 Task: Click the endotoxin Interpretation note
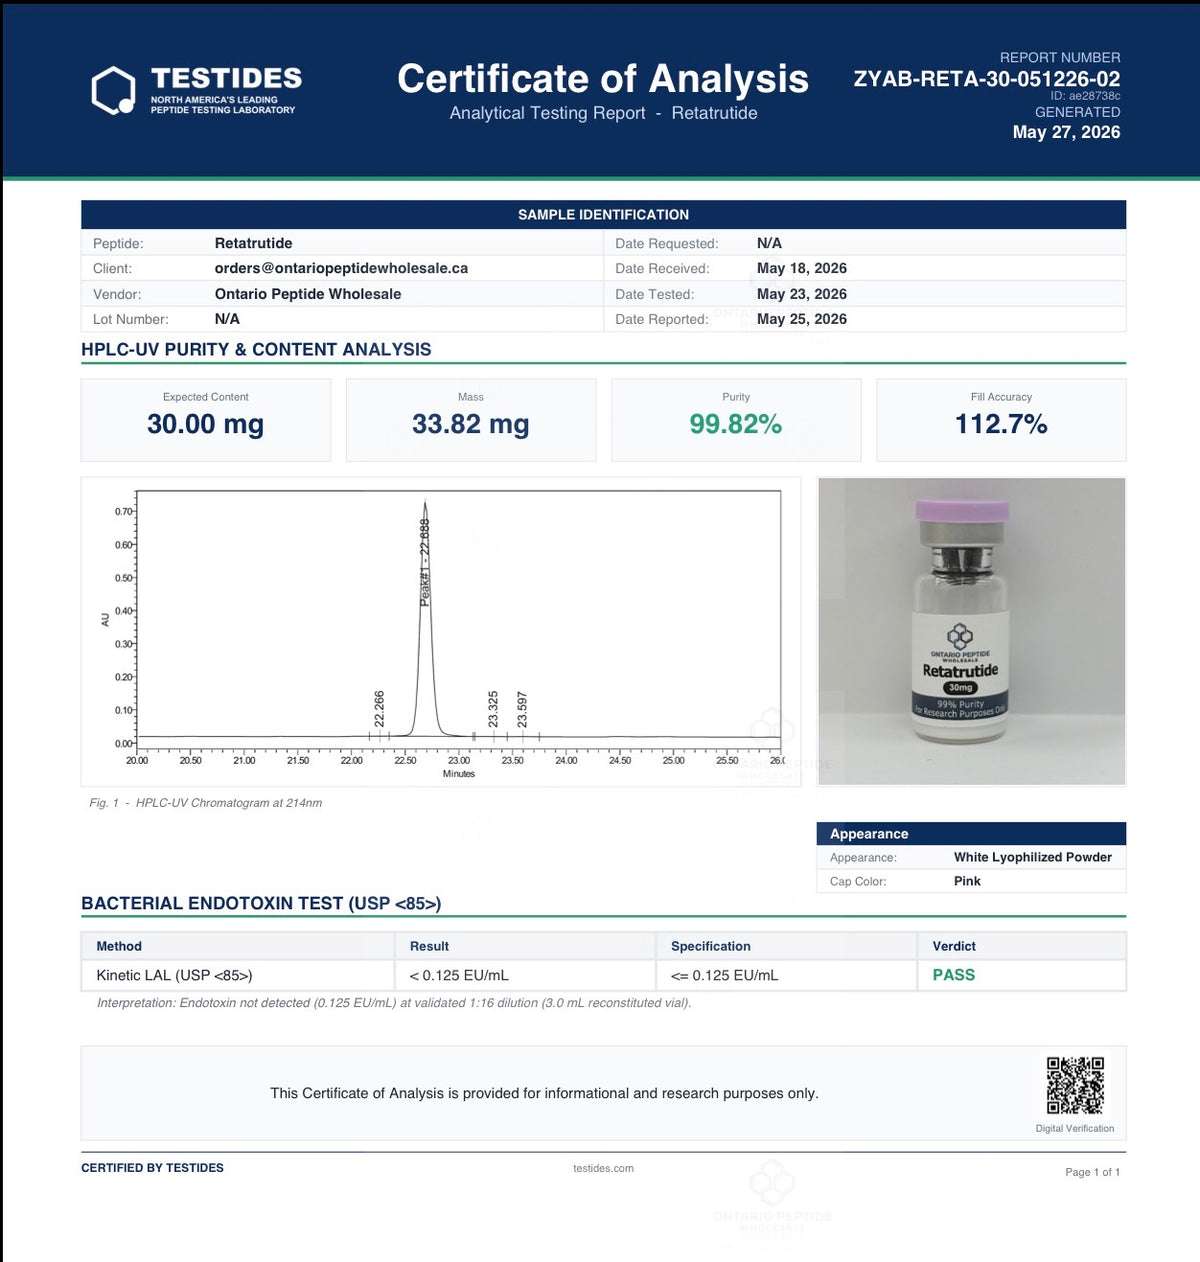[394, 1003]
